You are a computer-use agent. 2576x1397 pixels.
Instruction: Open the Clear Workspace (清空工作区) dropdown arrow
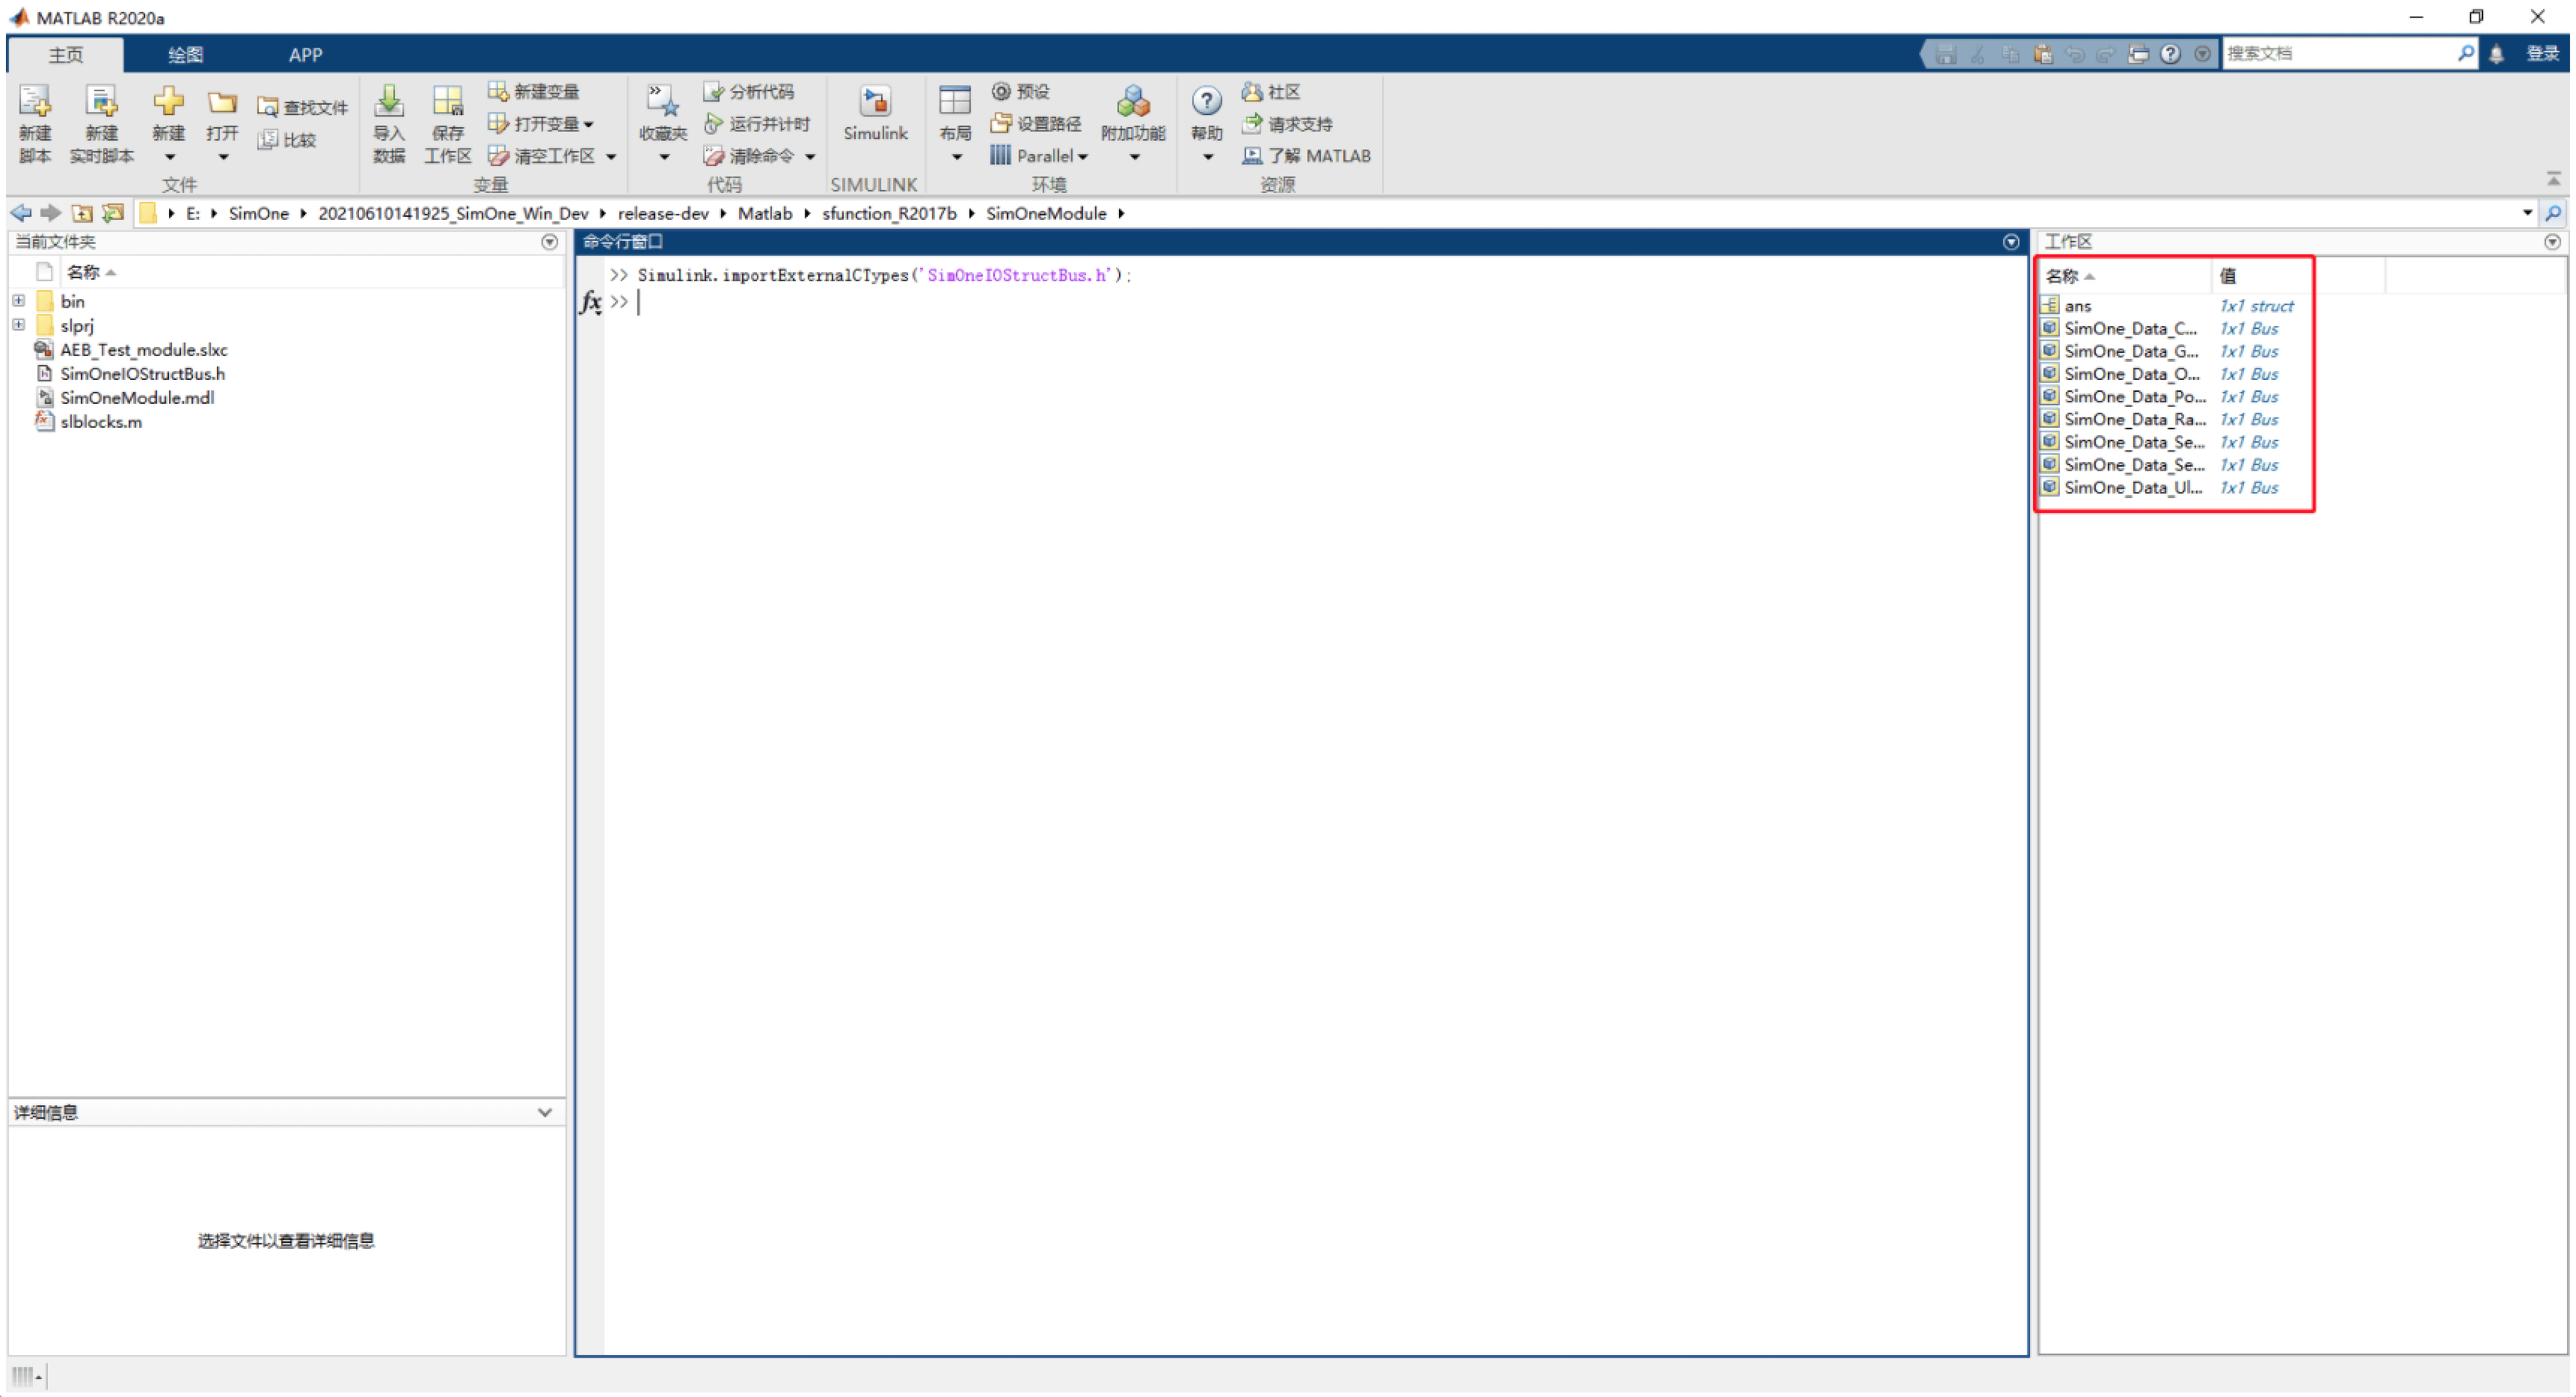(x=611, y=157)
